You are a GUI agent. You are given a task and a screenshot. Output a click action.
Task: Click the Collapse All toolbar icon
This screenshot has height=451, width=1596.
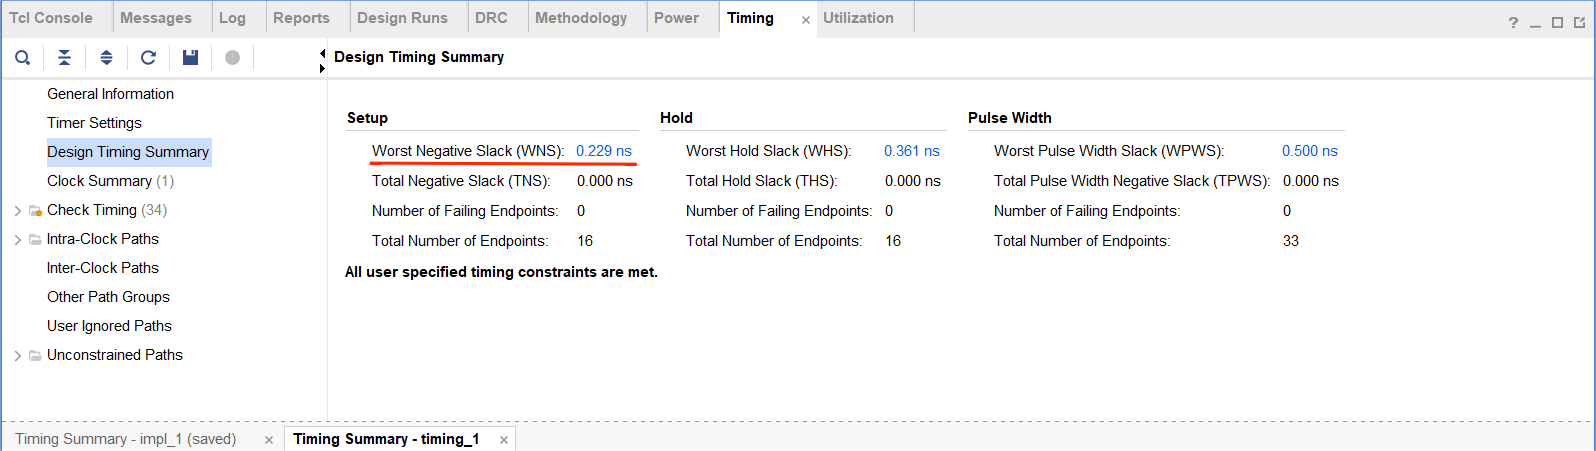coord(64,58)
